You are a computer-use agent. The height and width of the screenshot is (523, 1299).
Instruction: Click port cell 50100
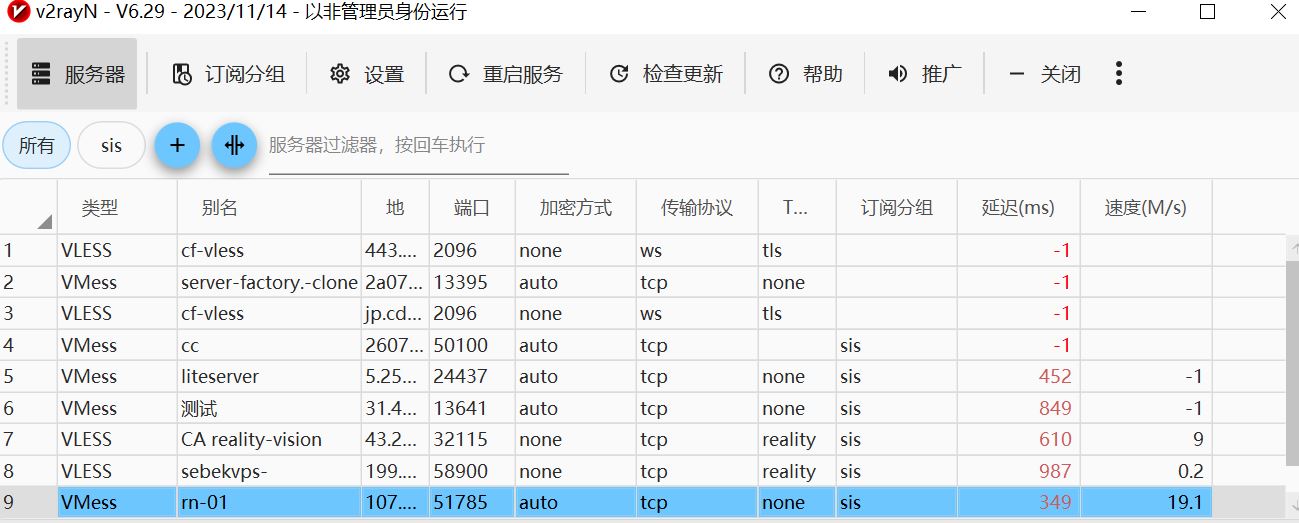(x=461, y=346)
